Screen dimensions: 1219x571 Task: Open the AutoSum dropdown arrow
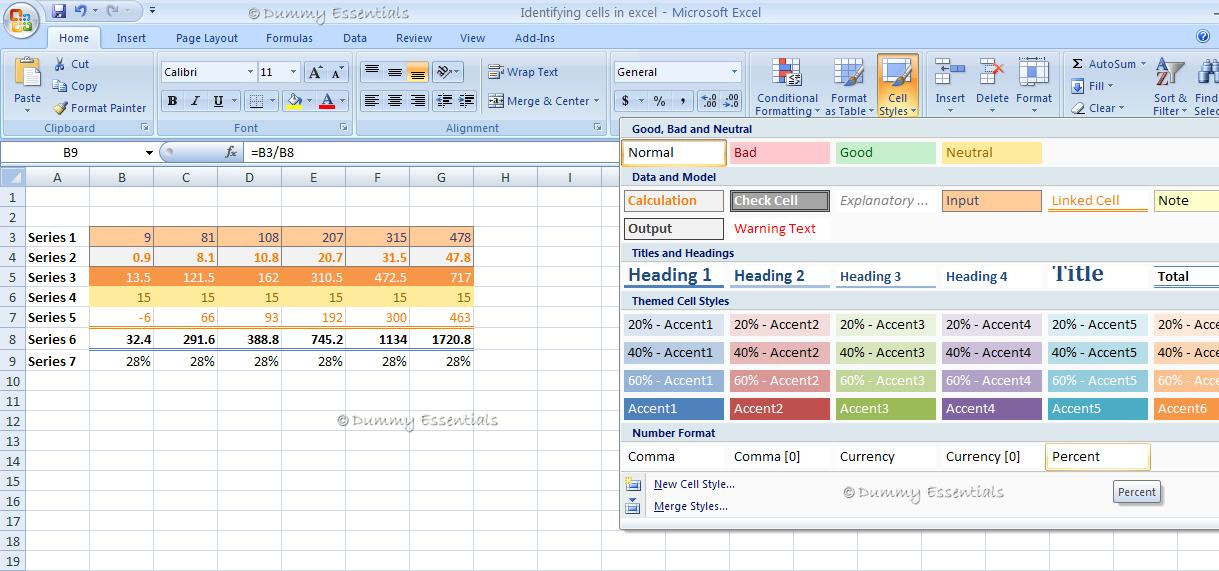click(x=1143, y=64)
